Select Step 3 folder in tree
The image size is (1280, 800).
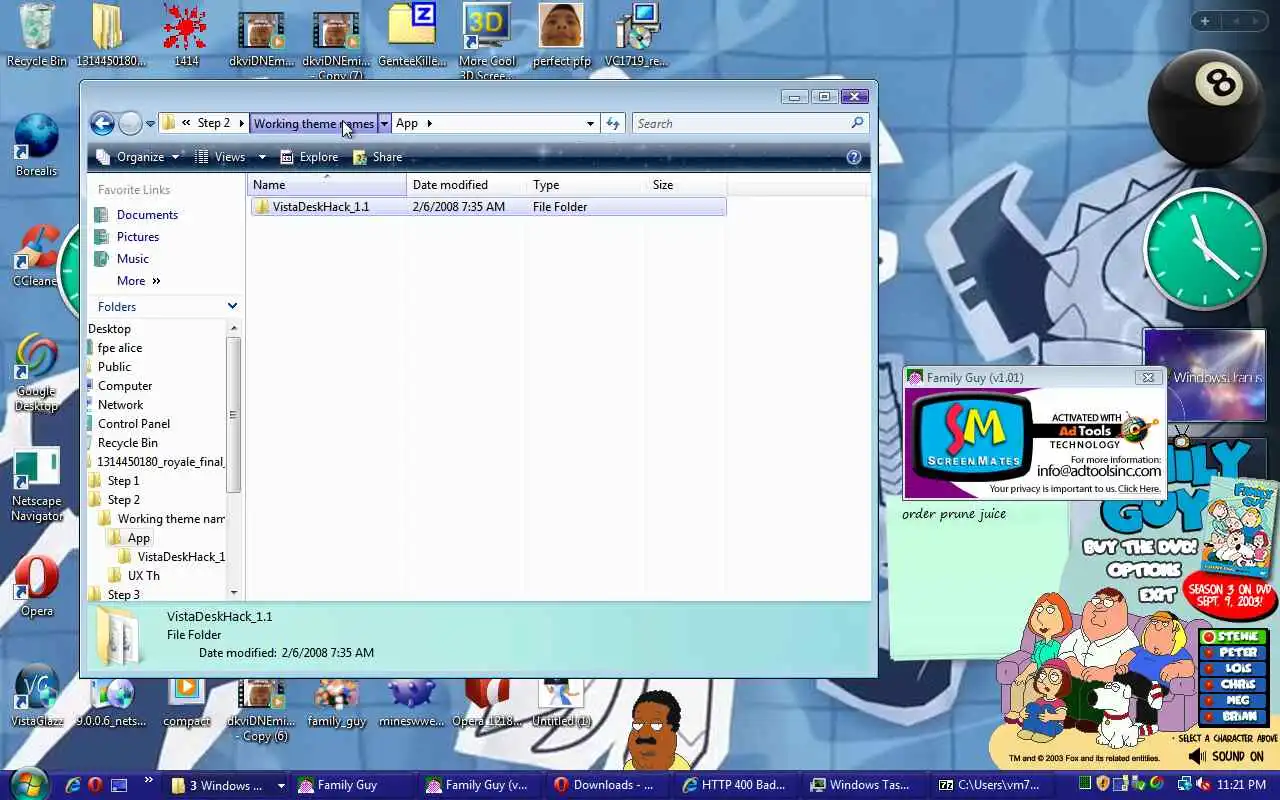pos(123,595)
